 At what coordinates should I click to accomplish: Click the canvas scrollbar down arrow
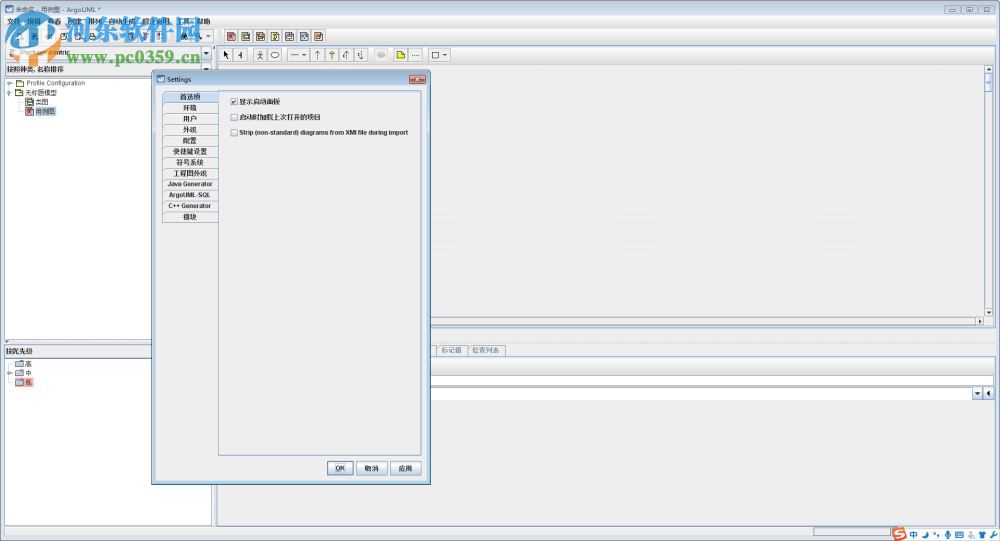(989, 313)
